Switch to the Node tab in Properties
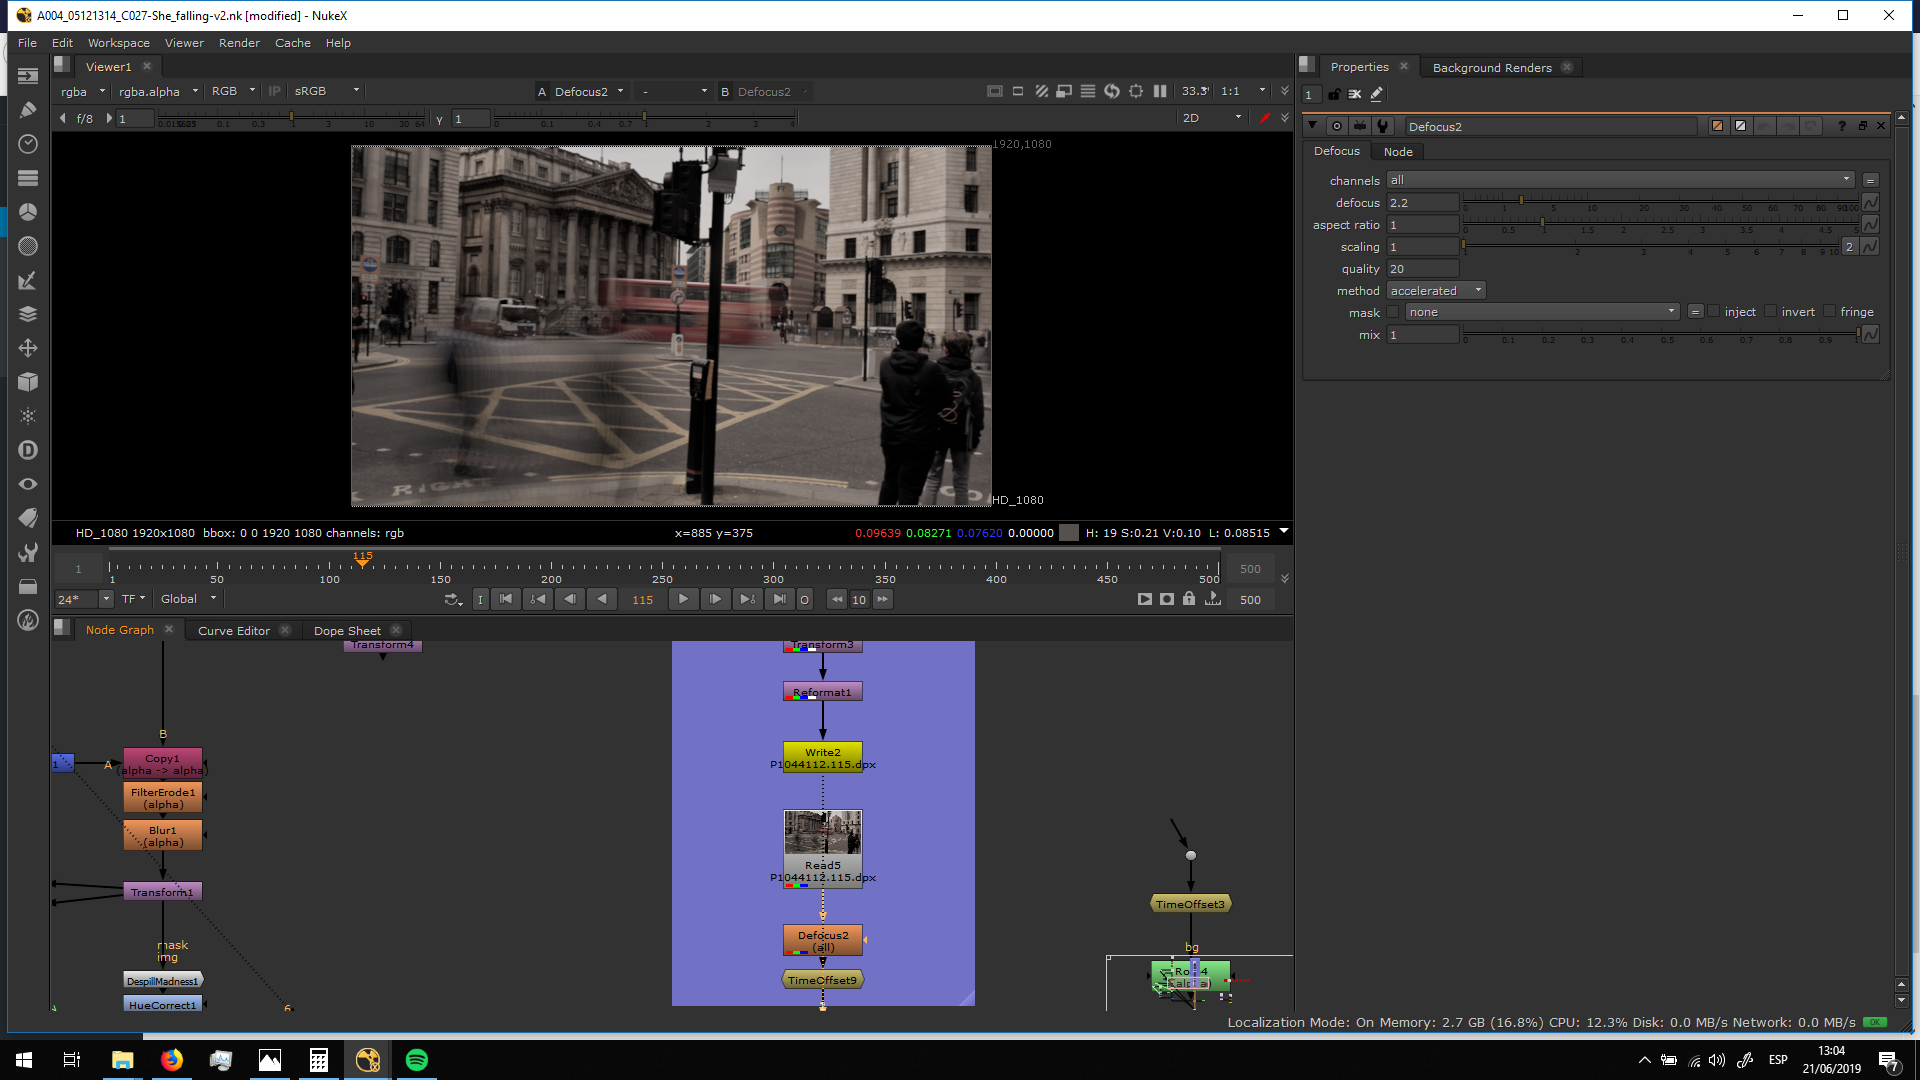This screenshot has width=1920, height=1080. 1398,152
